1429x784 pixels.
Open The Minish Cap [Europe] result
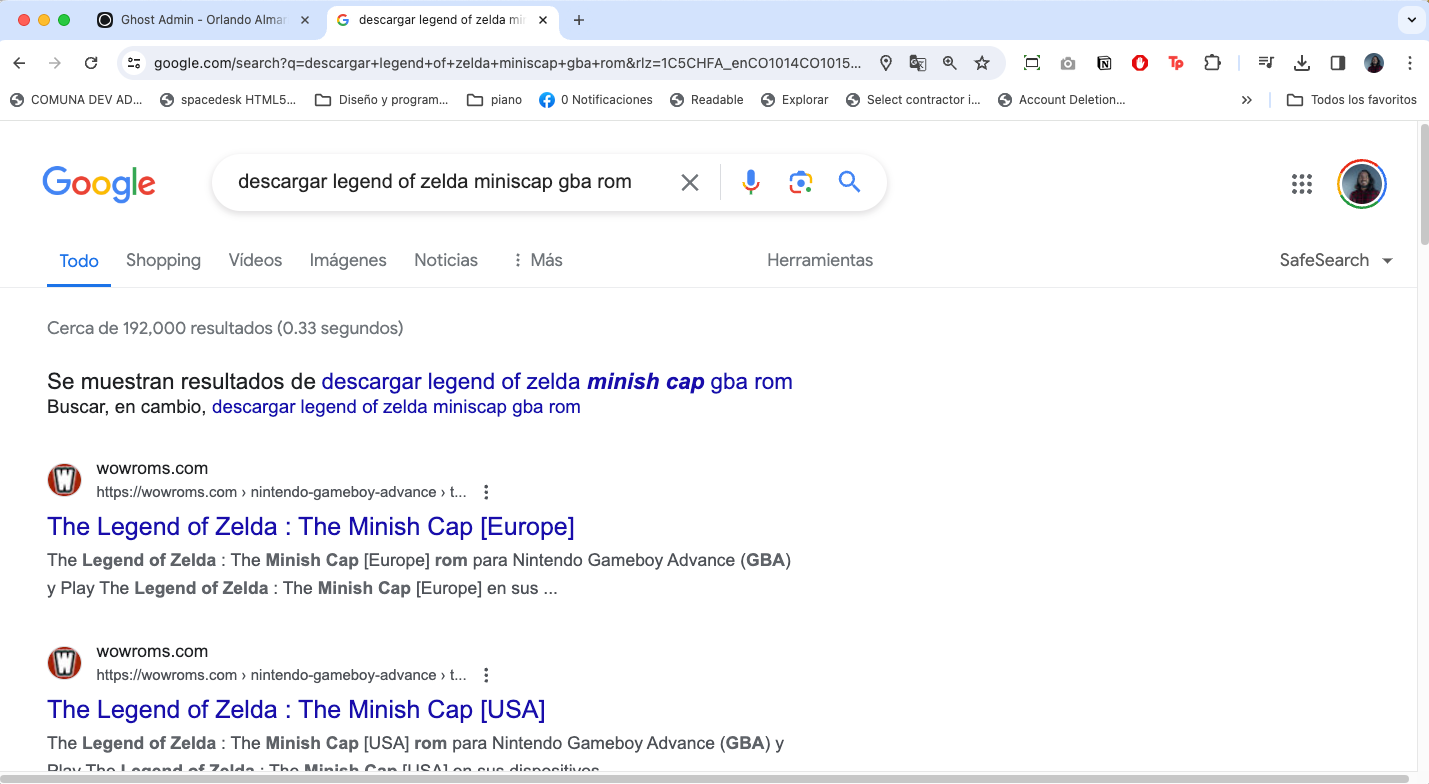310,526
